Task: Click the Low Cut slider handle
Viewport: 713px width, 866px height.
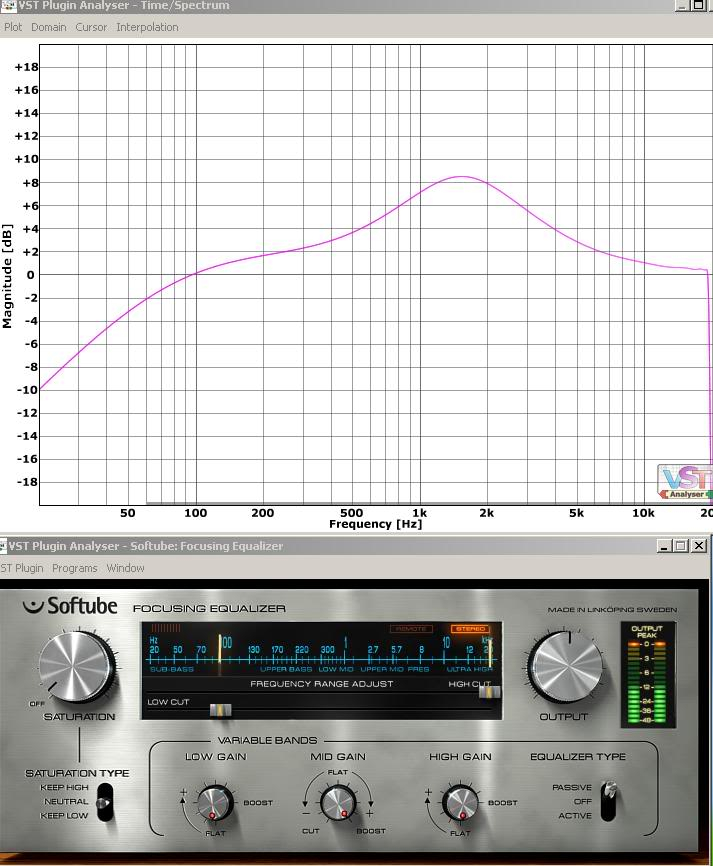Action: click(220, 710)
